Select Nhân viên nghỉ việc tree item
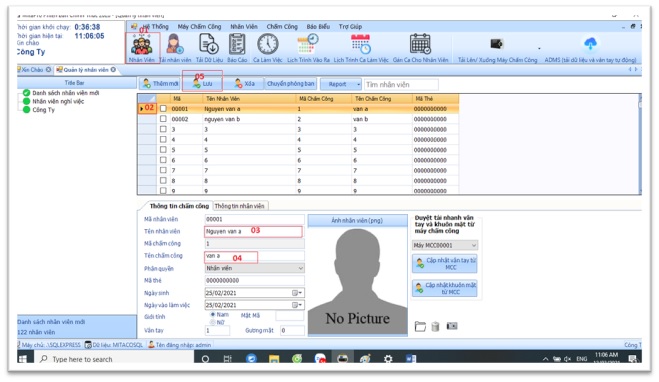Image resolution: width=659 pixels, height=382 pixels. pos(58,101)
